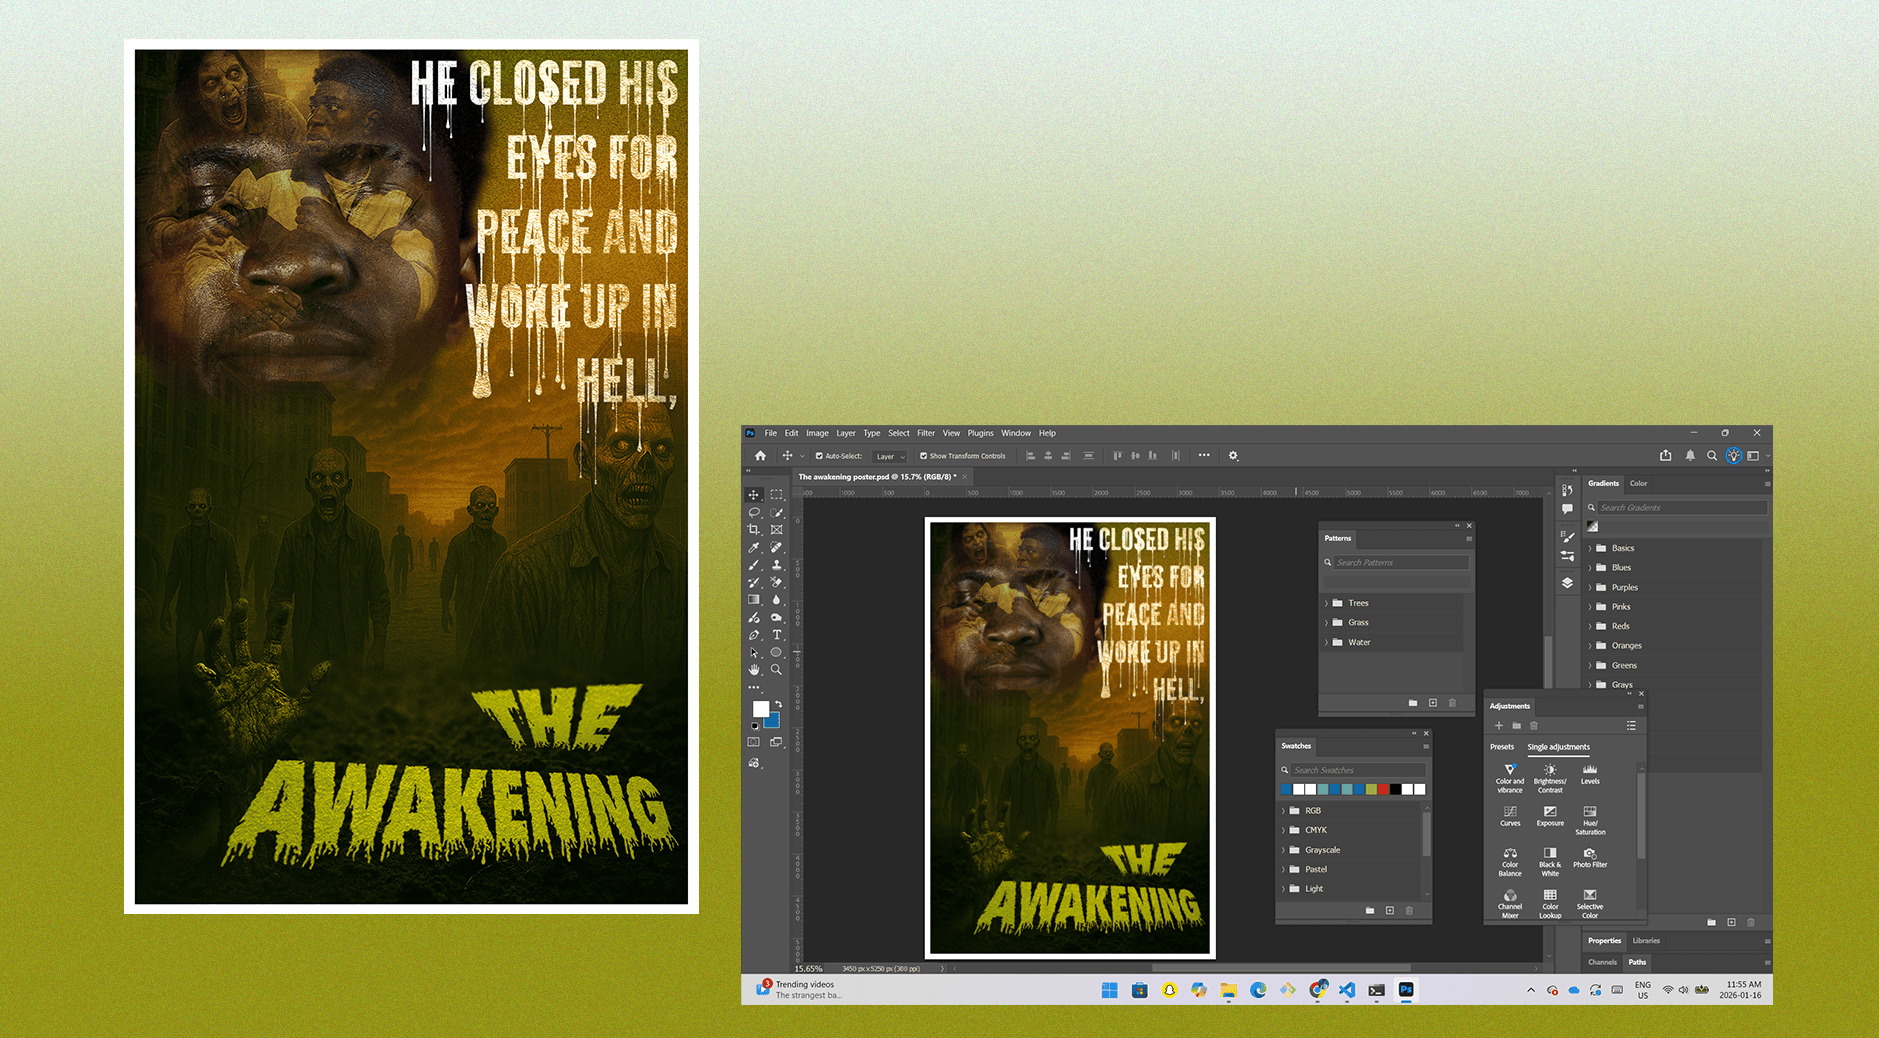
Task: Select the Rectangular Marquee tool
Action: 776,495
